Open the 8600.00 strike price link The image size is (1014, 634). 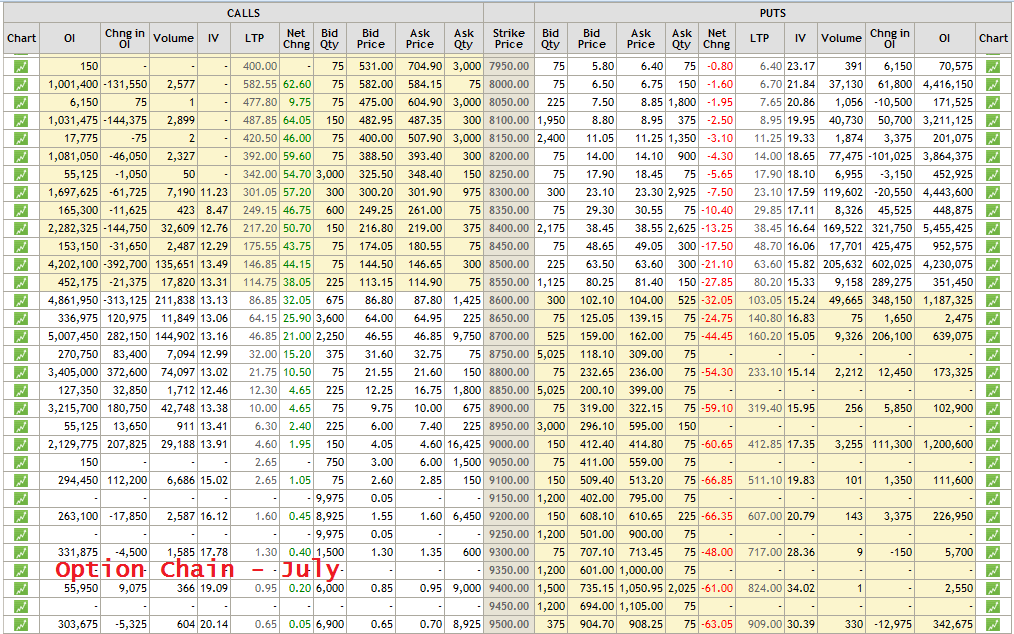509,300
